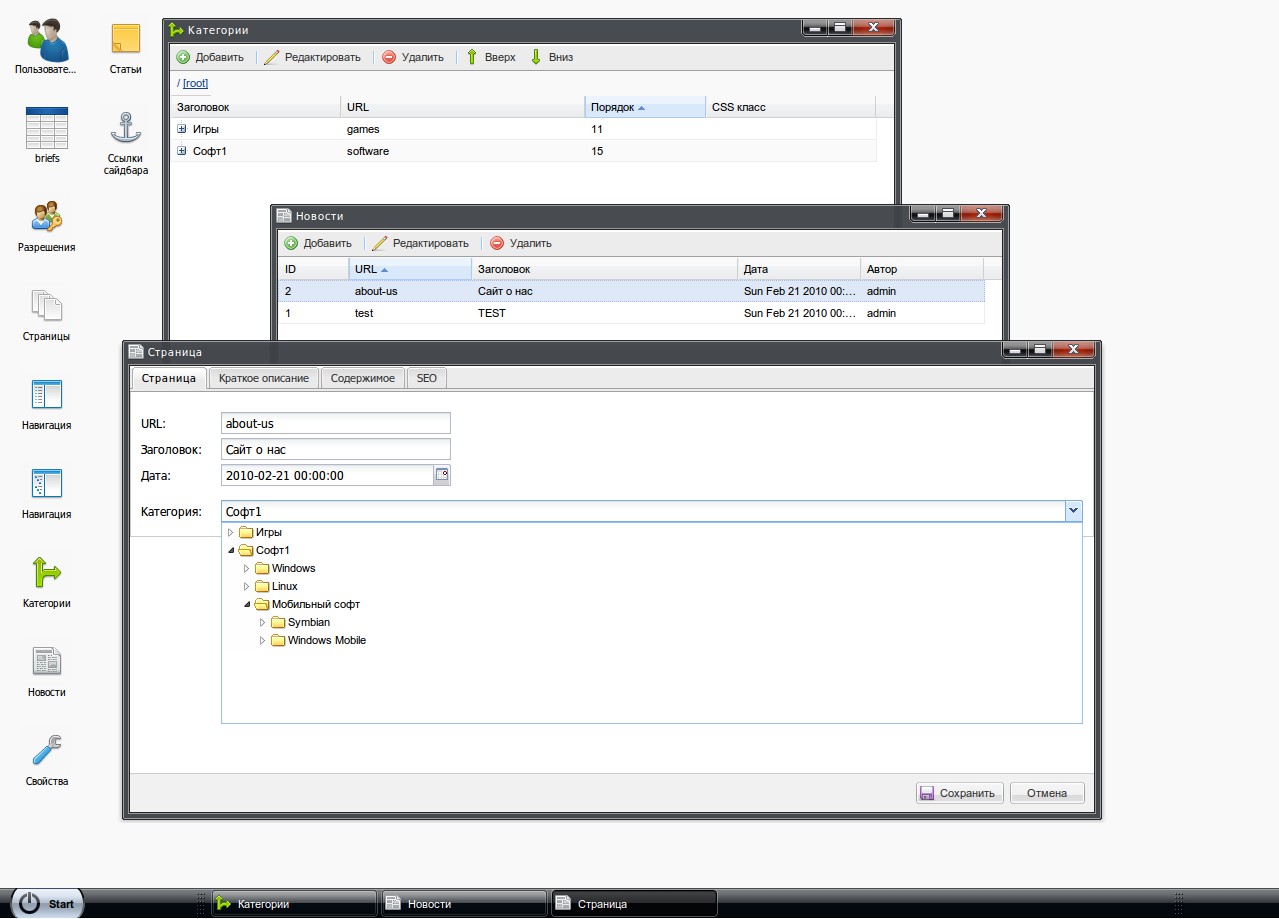Image resolution: width=1279 pixels, height=919 pixels.
Task: Sort by Дата column in Новости
Action: click(x=799, y=269)
